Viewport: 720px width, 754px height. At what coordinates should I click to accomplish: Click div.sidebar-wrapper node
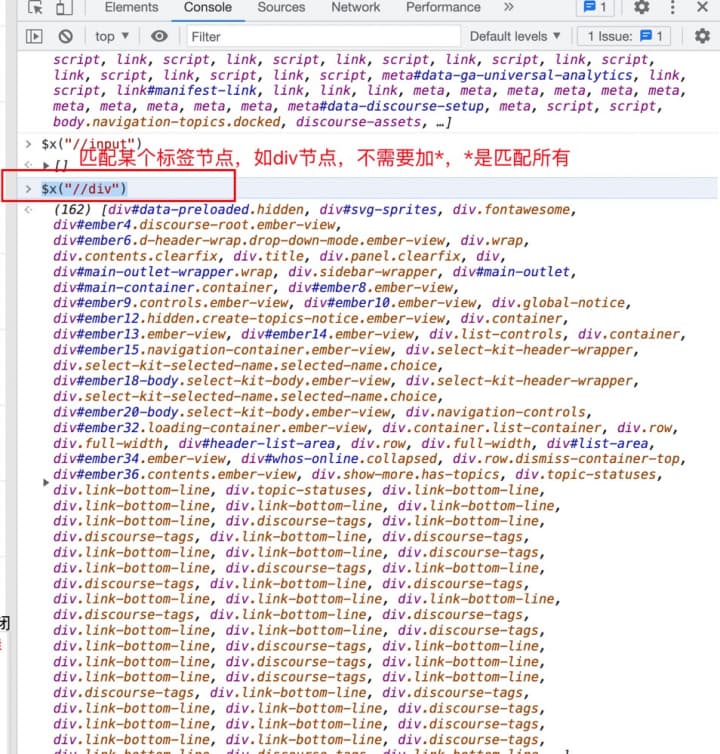(363, 272)
